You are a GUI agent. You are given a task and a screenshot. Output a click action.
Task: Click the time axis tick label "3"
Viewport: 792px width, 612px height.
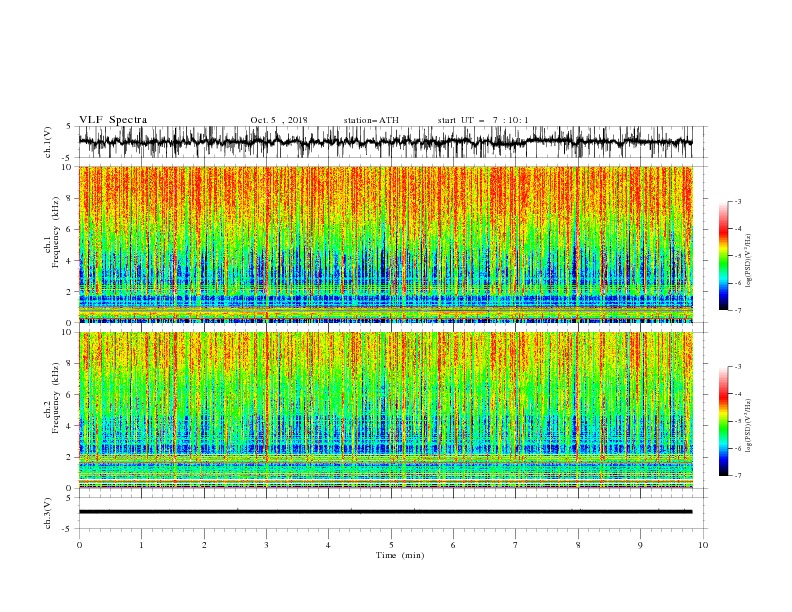(x=266, y=545)
